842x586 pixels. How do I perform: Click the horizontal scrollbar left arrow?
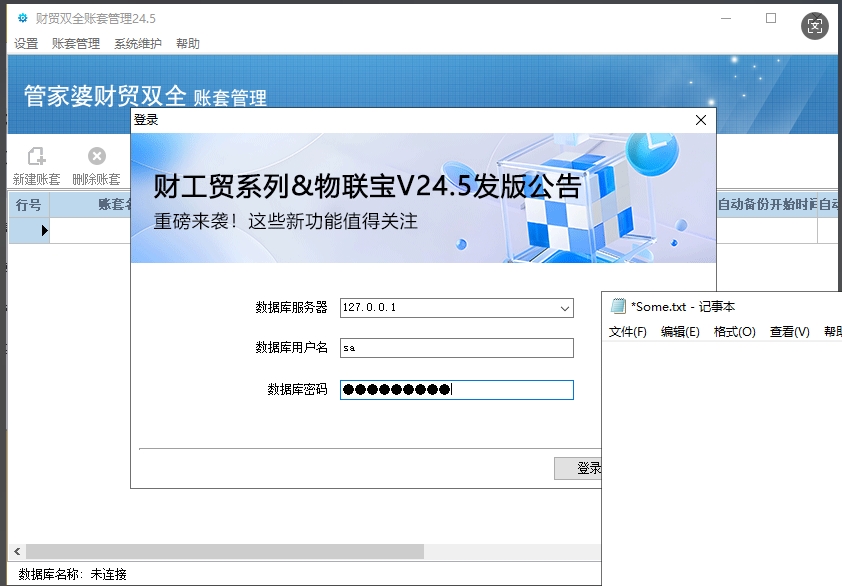(x=17, y=552)
